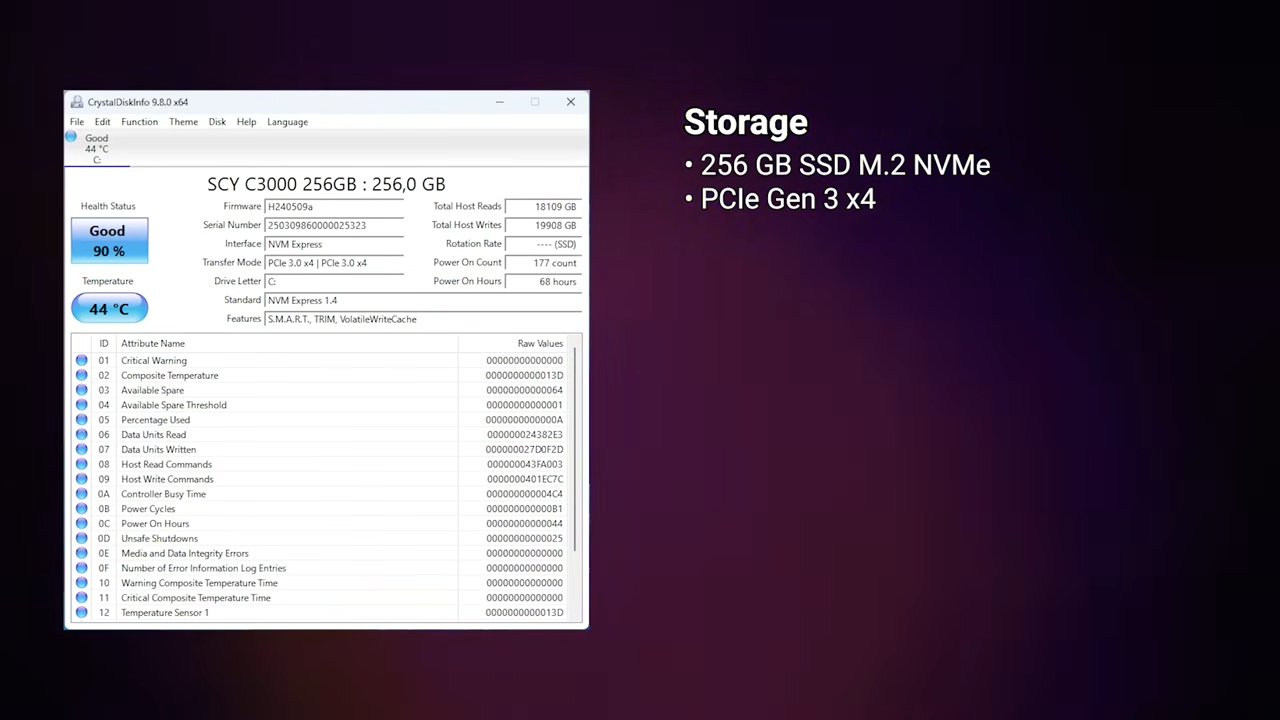Click the ID column header
The width and height of the screenshot is (1280, 720).
coord(104,343)
